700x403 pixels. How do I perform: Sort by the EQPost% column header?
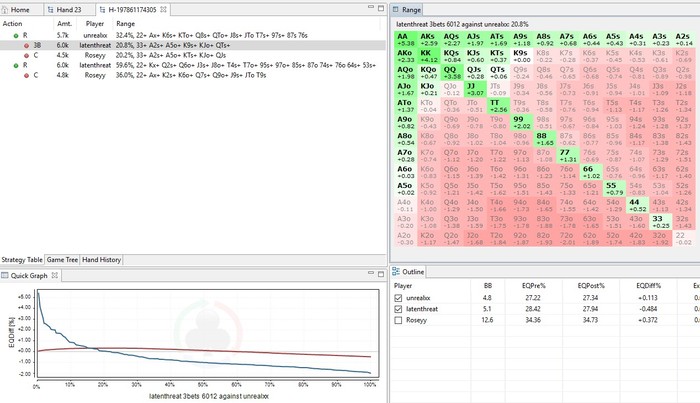coord(590,286)
